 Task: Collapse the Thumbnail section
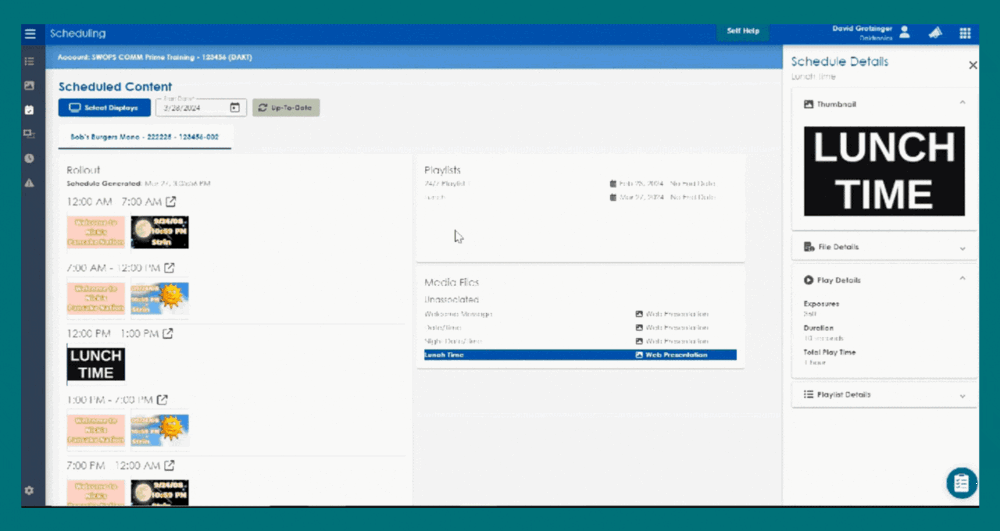coord(962,103)
